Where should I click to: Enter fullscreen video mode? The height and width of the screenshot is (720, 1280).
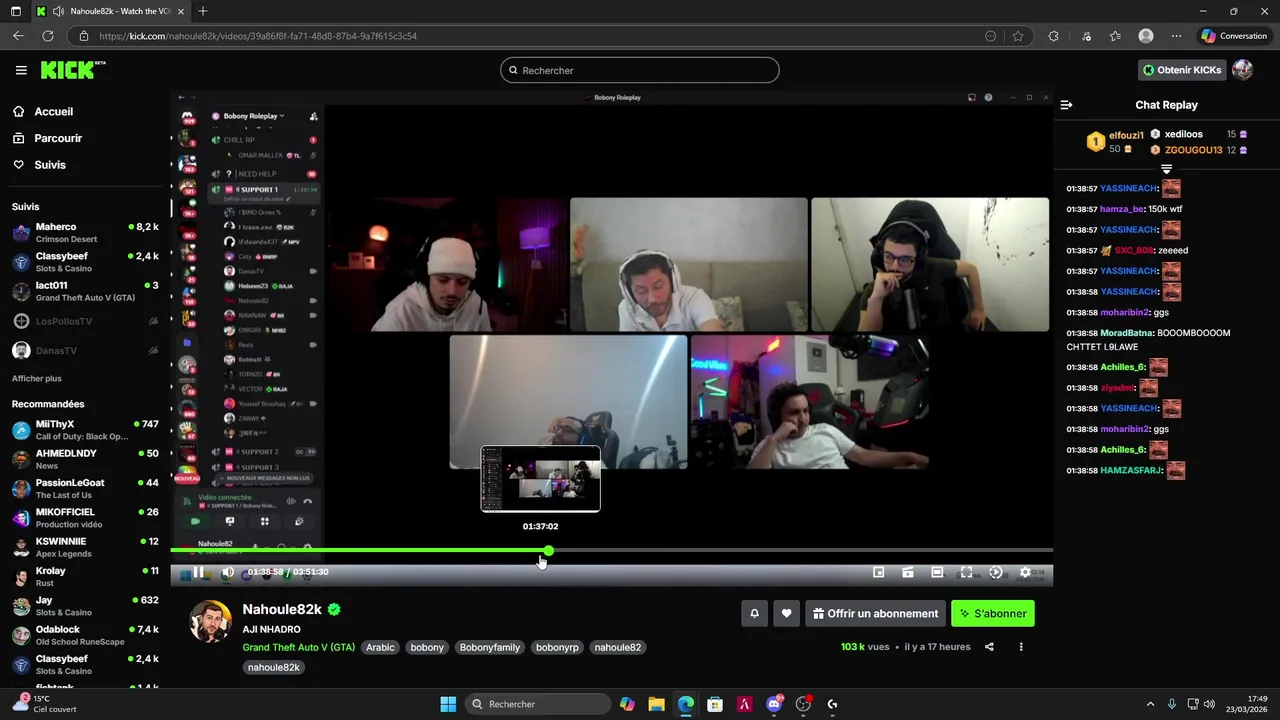tap(966, 572)
